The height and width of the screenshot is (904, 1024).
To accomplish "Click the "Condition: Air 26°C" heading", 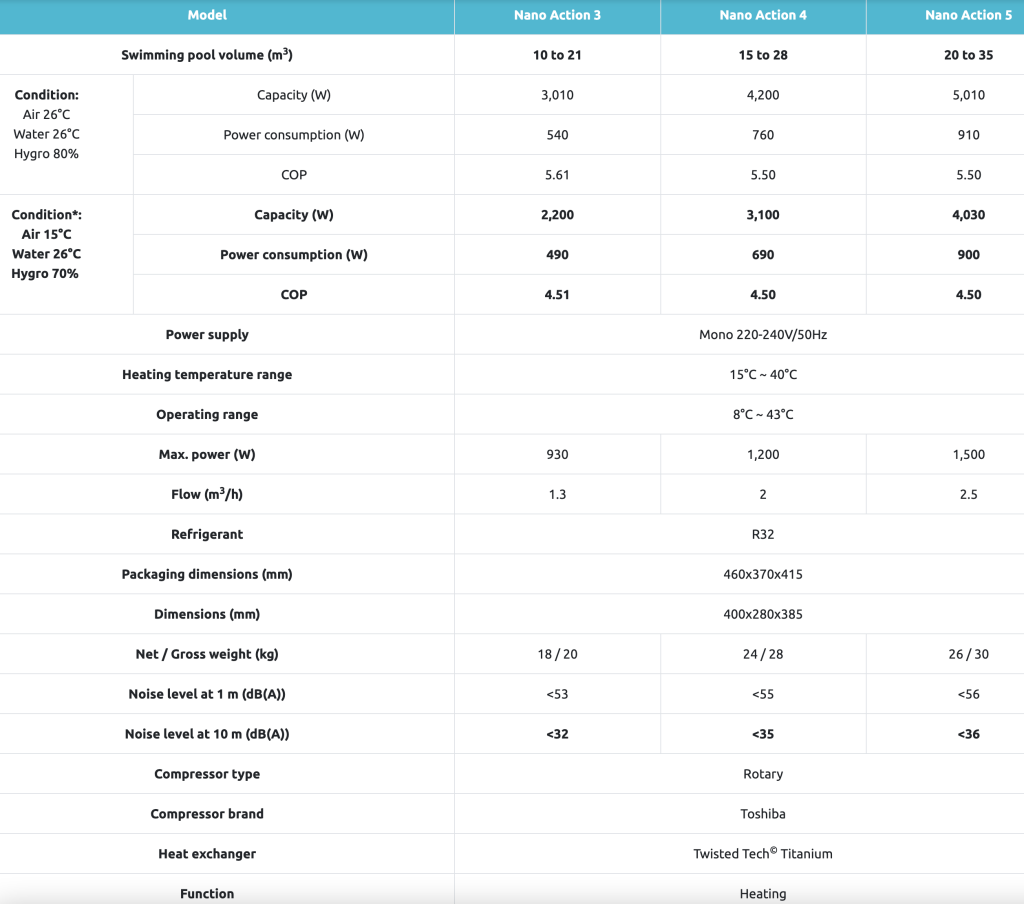I will click(46, 105).
